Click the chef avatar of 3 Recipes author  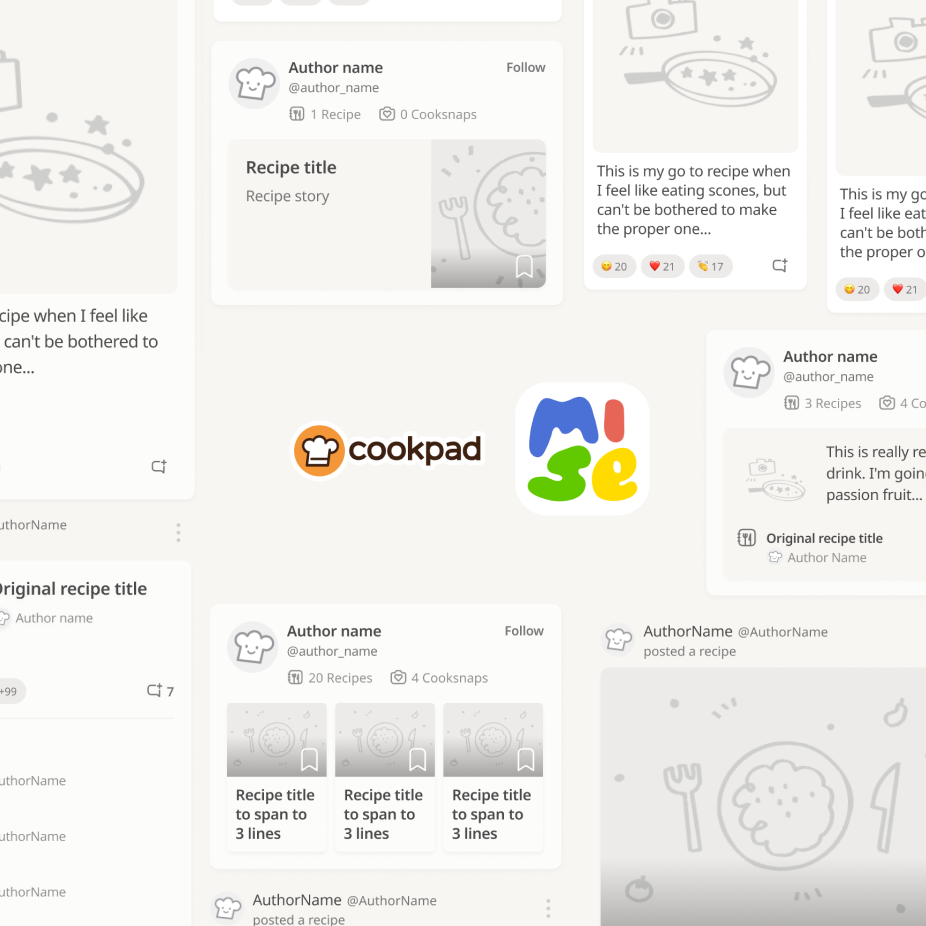click(749, 372)
